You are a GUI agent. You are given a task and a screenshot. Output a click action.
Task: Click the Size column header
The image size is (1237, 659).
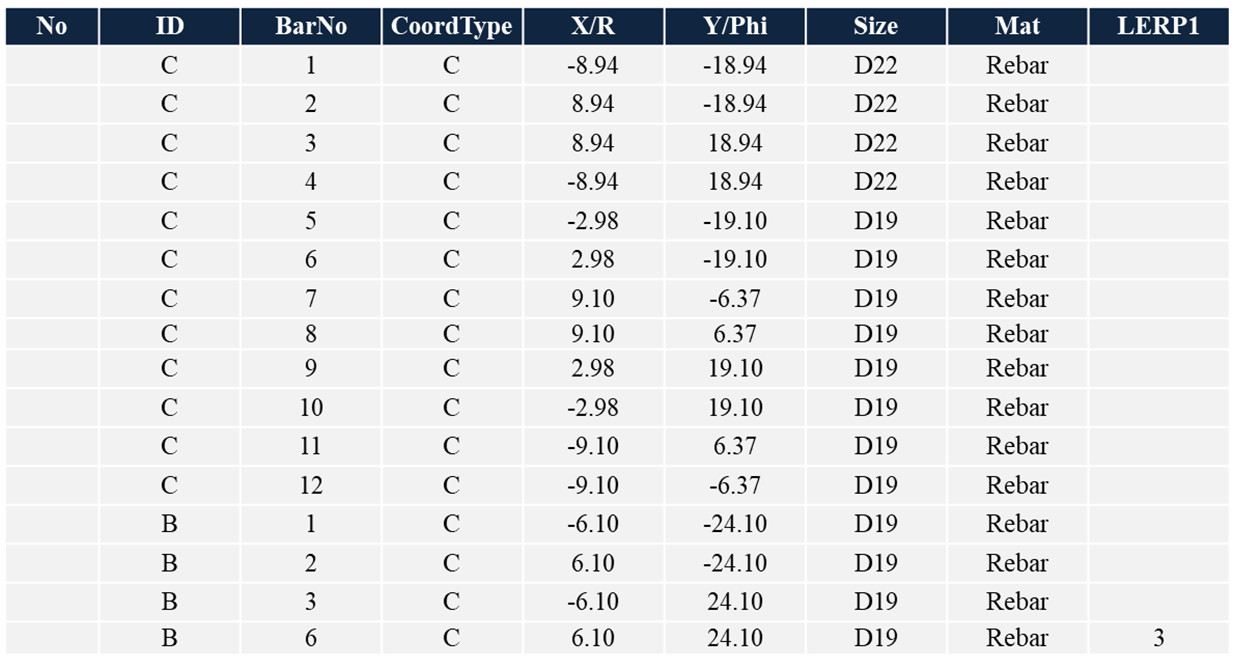(876, 27)
